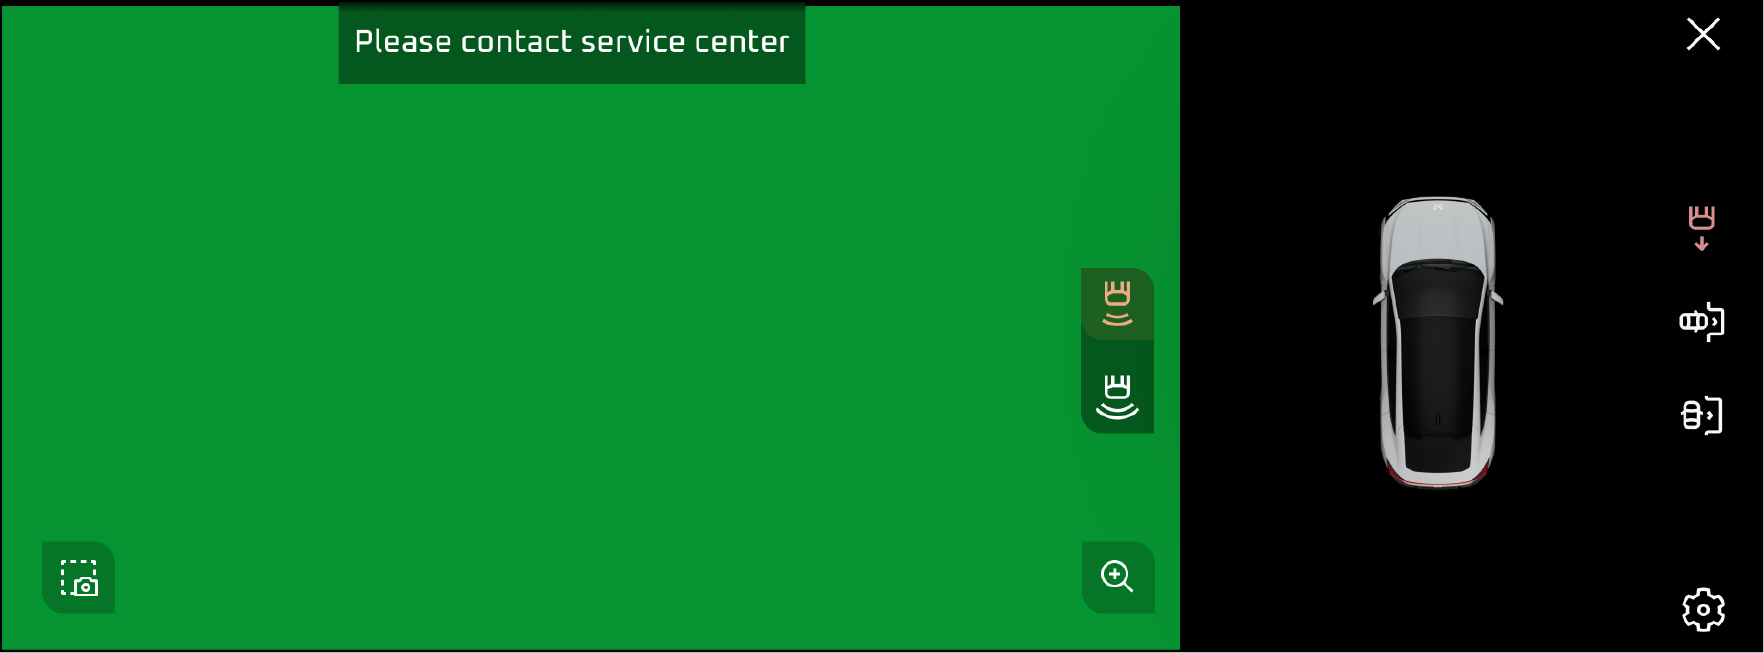Choose the parallel parking mode icon

[x=1701, y=322]
